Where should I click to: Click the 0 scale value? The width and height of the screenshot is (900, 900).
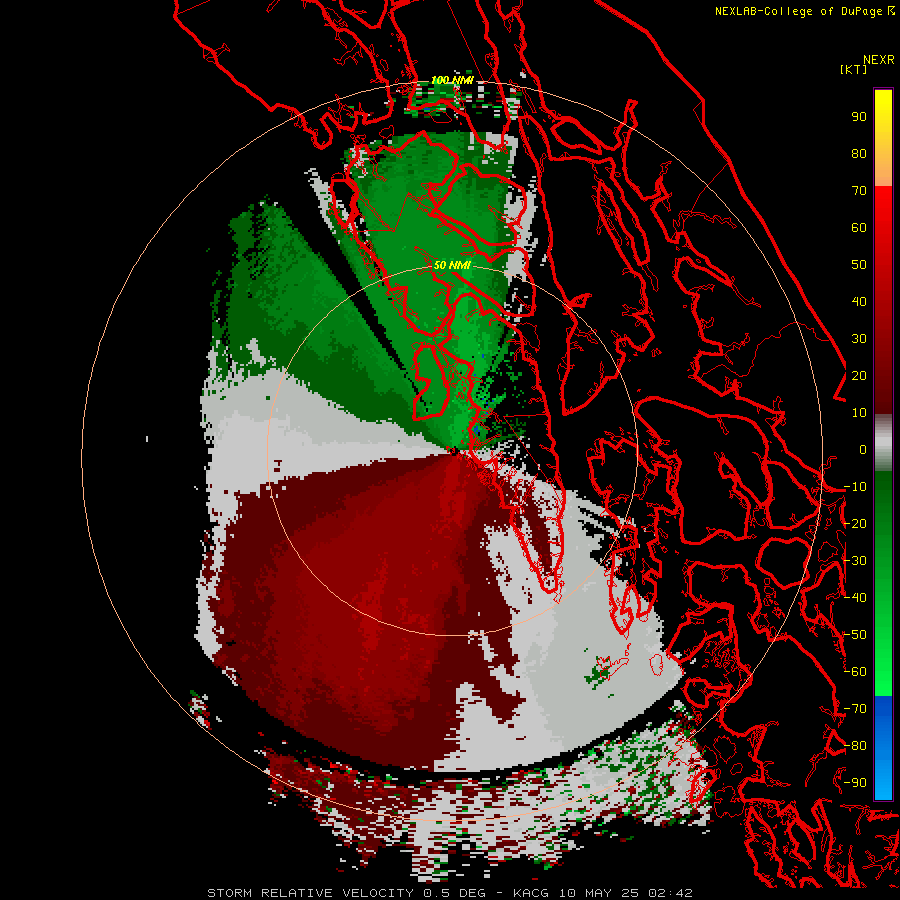(863, 450)
